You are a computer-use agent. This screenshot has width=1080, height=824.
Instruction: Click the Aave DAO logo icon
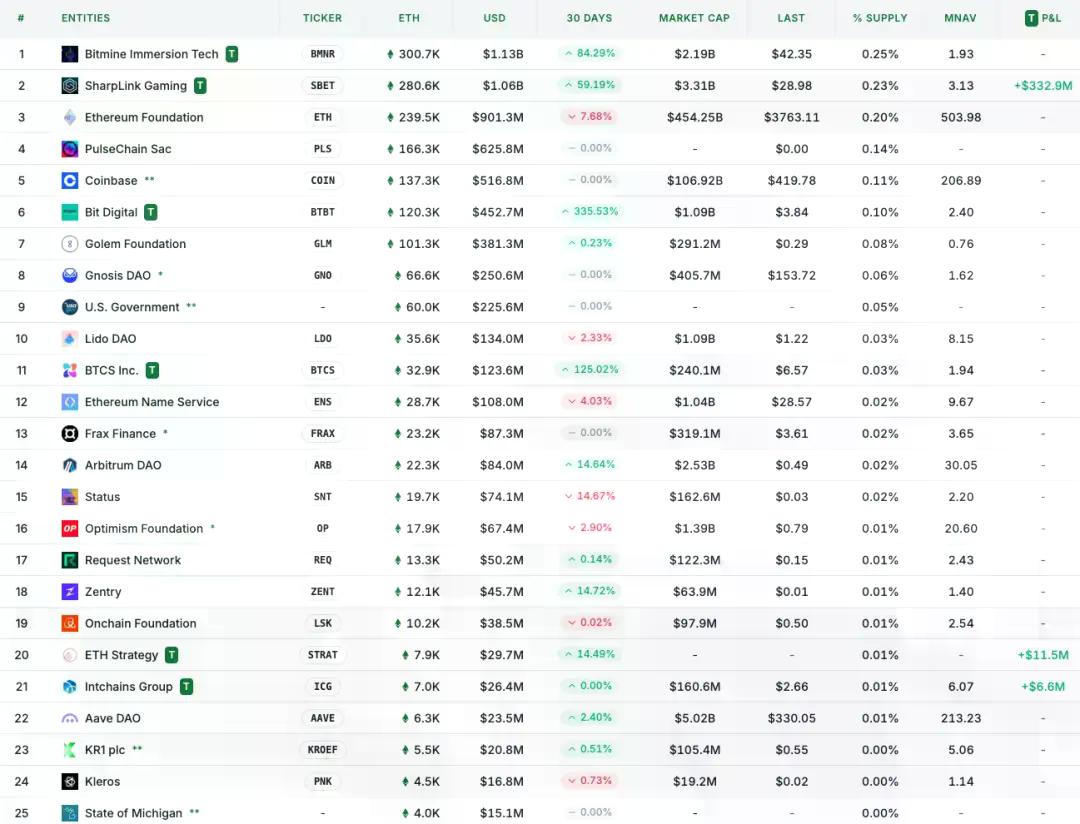[x=70, y=719]
